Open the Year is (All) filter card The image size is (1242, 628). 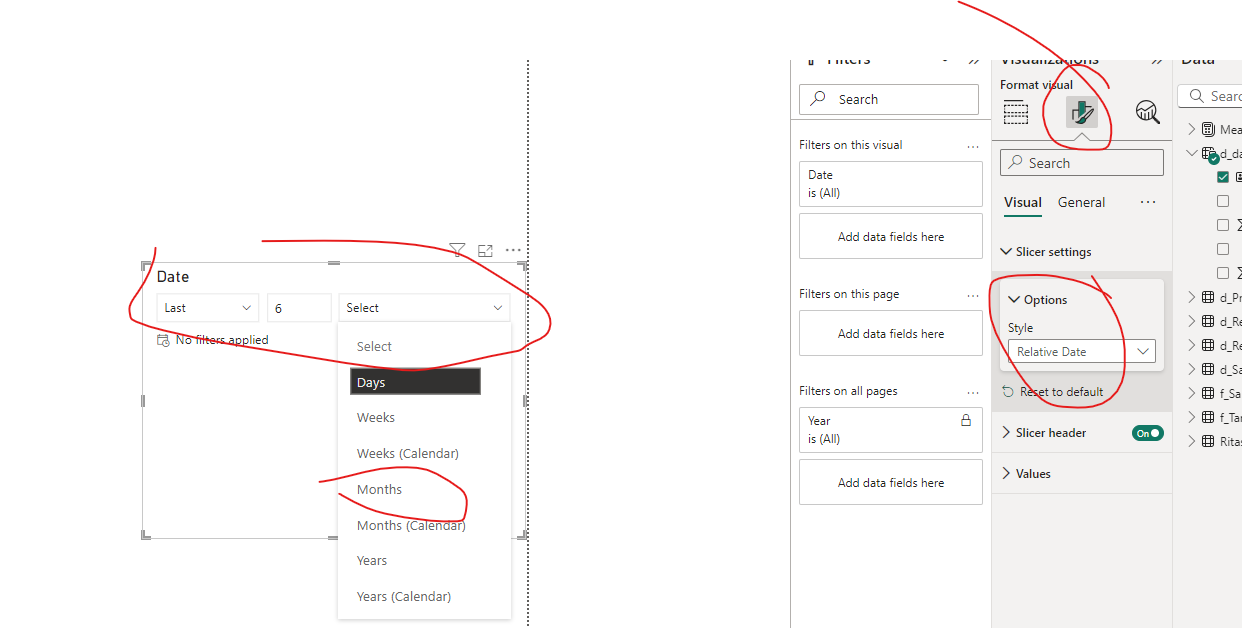pos(891,430)
